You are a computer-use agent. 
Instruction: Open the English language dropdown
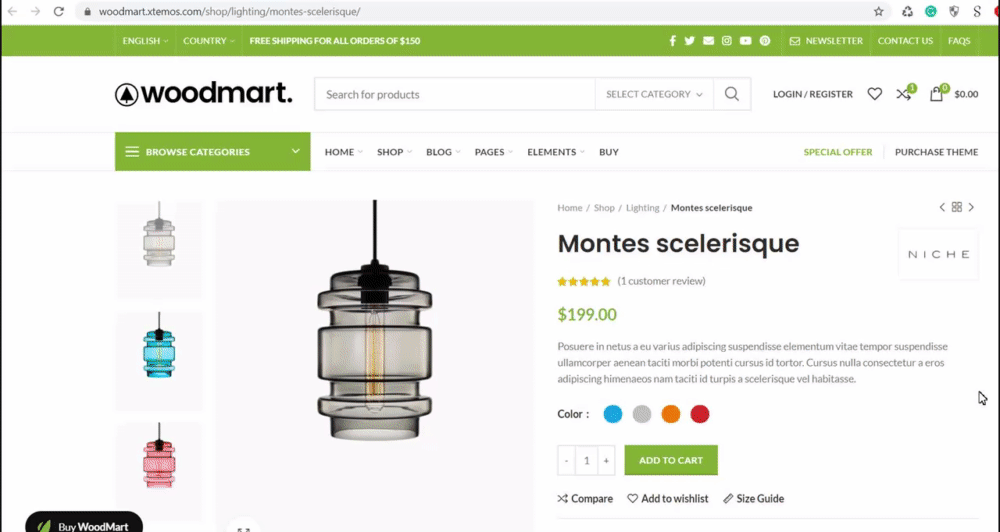pos(145,41)
